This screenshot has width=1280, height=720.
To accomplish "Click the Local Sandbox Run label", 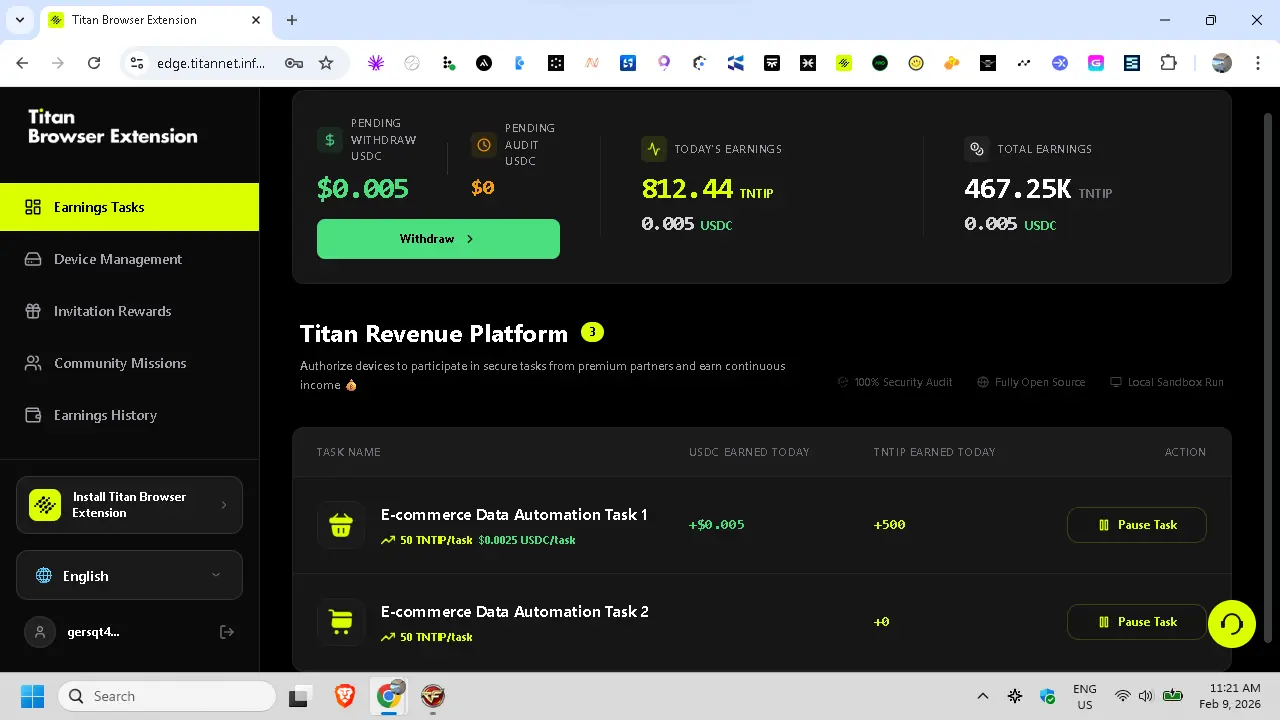I will (x=1167, y=382).
